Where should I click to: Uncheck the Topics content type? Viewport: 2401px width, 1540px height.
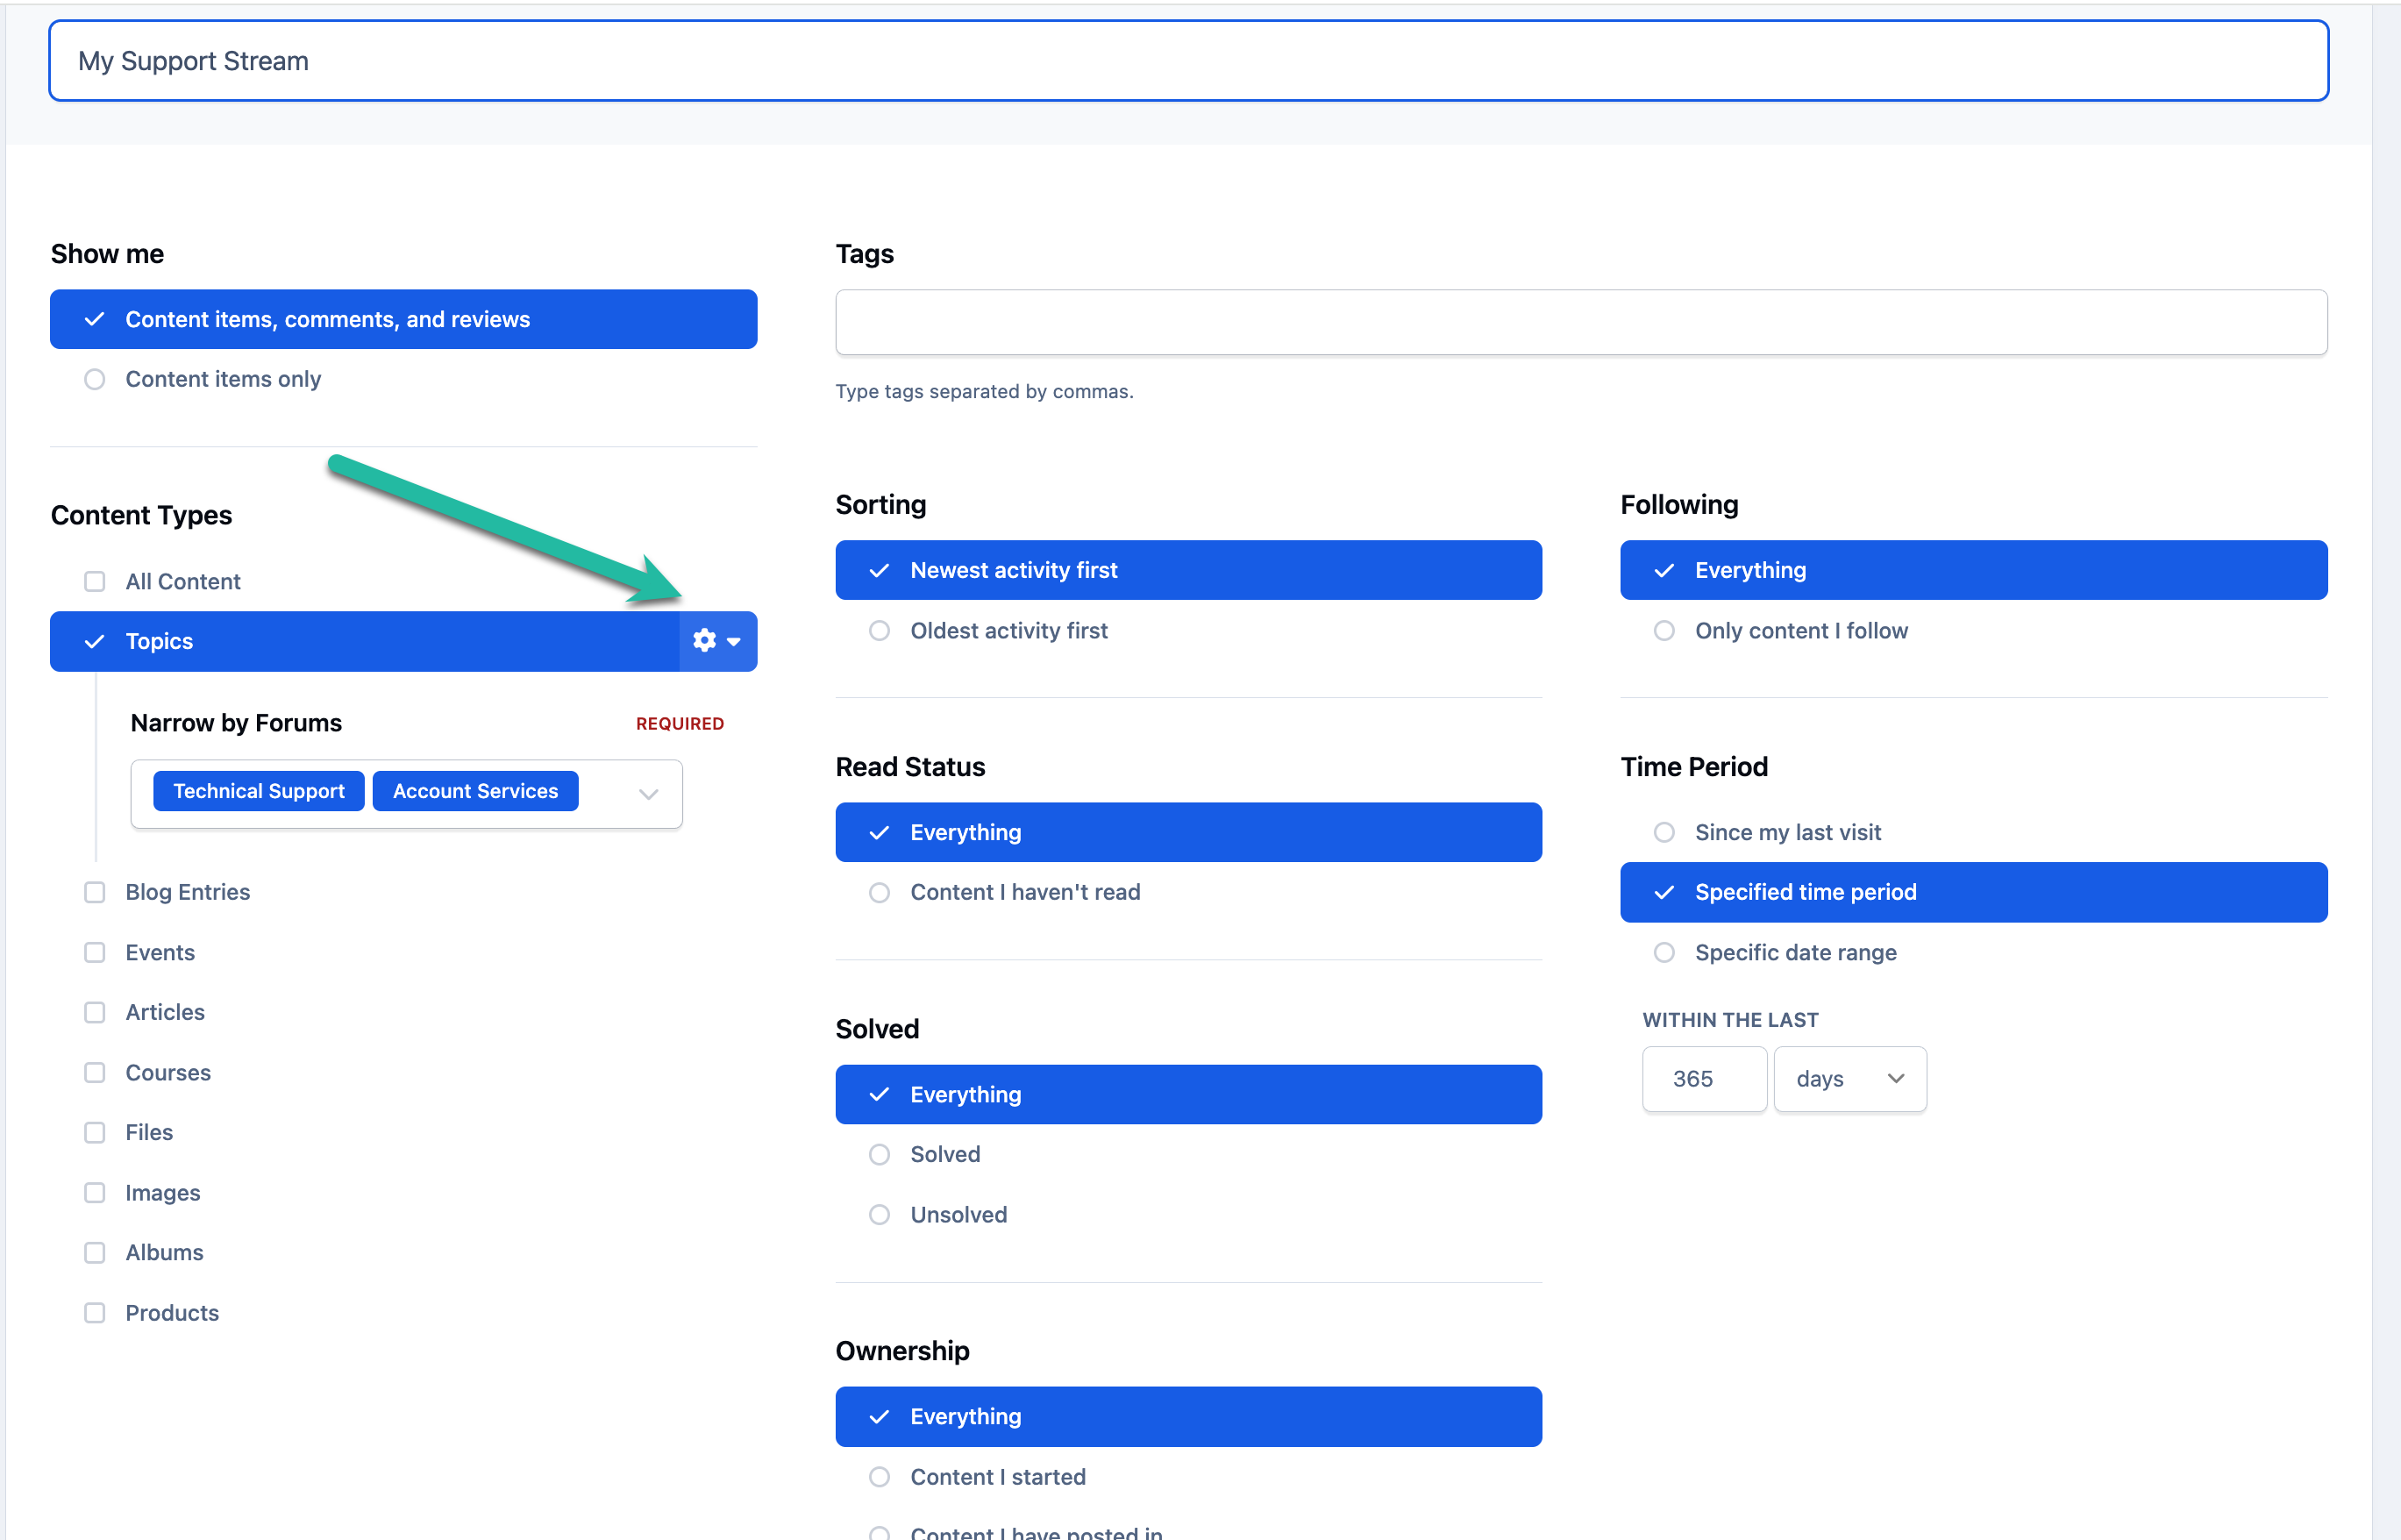(x=365, y=641)
